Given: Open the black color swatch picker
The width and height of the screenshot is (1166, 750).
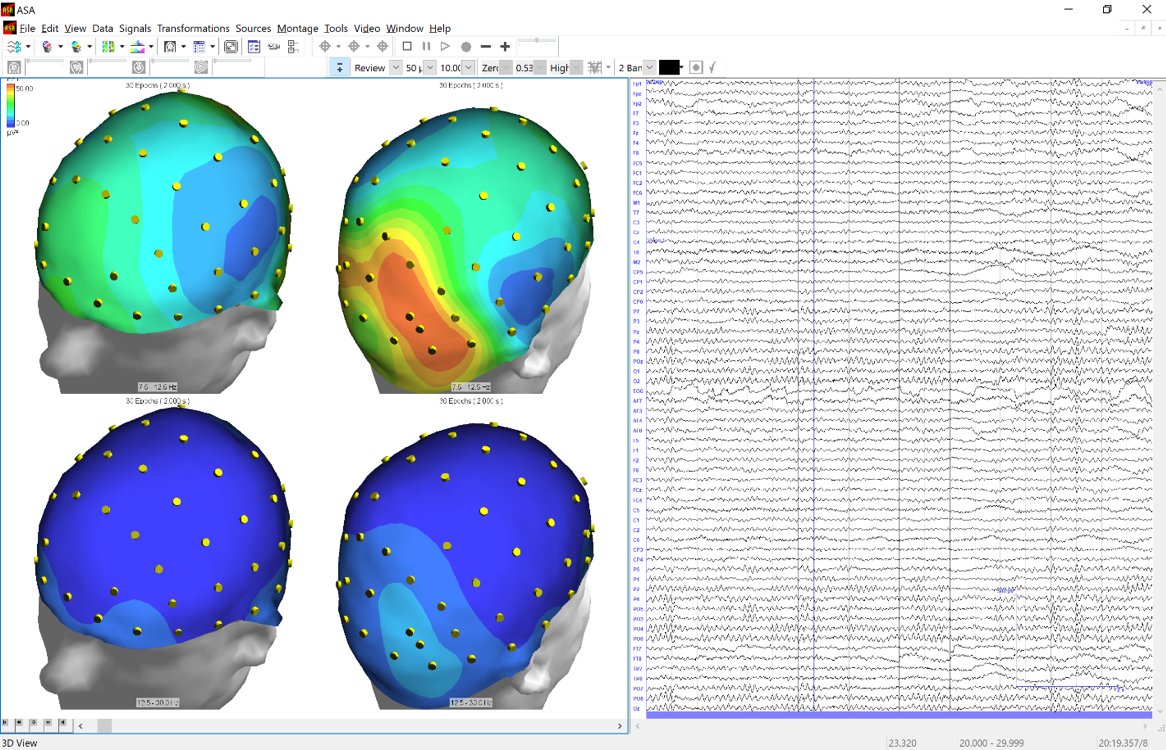Looking at the screenshot, I should (670, 67).
